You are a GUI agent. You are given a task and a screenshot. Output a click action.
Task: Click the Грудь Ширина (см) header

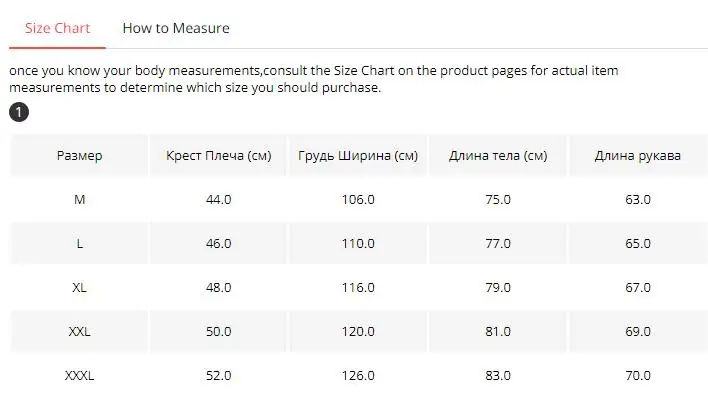(358, 155)
